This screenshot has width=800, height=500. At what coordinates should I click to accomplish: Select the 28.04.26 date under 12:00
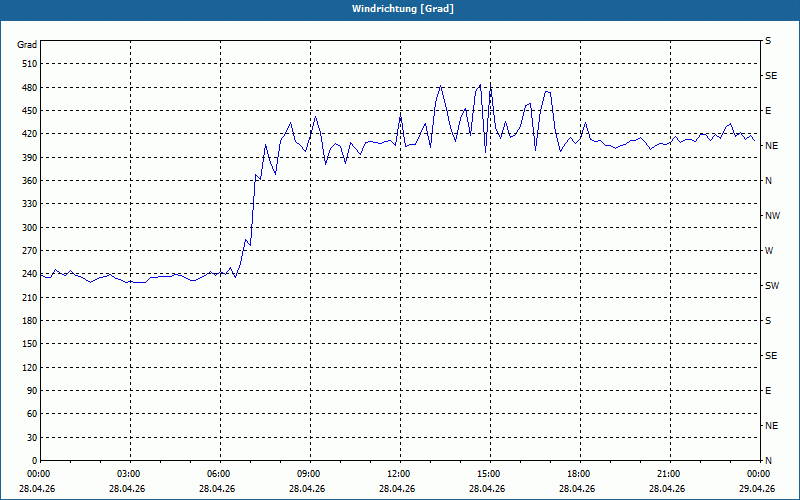point(398,489)
